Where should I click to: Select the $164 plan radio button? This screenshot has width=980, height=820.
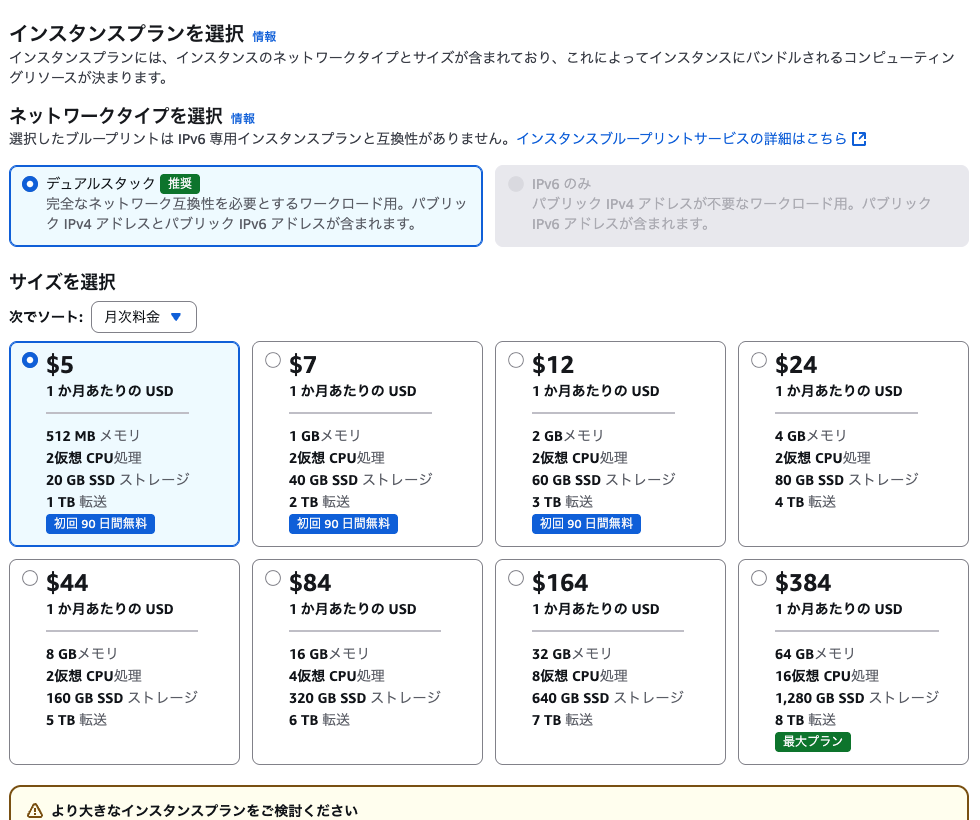pos(516,578)
